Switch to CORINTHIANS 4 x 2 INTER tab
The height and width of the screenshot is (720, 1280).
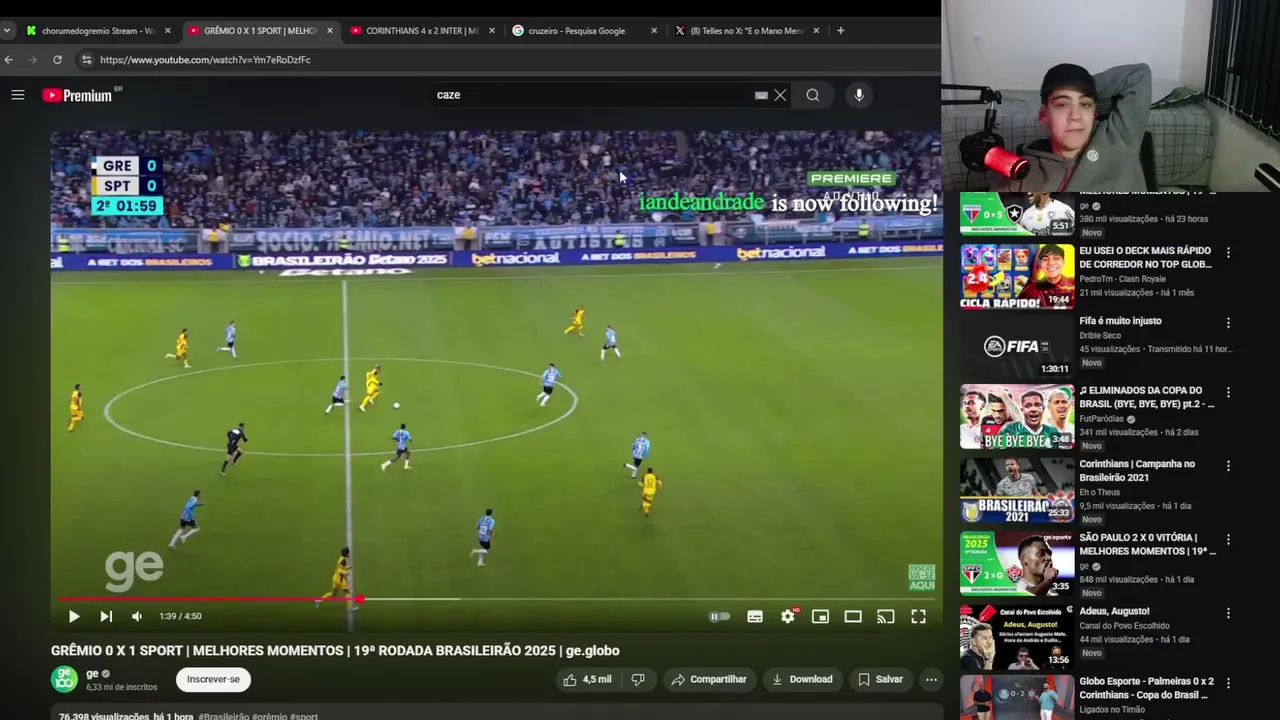(421, 31)
